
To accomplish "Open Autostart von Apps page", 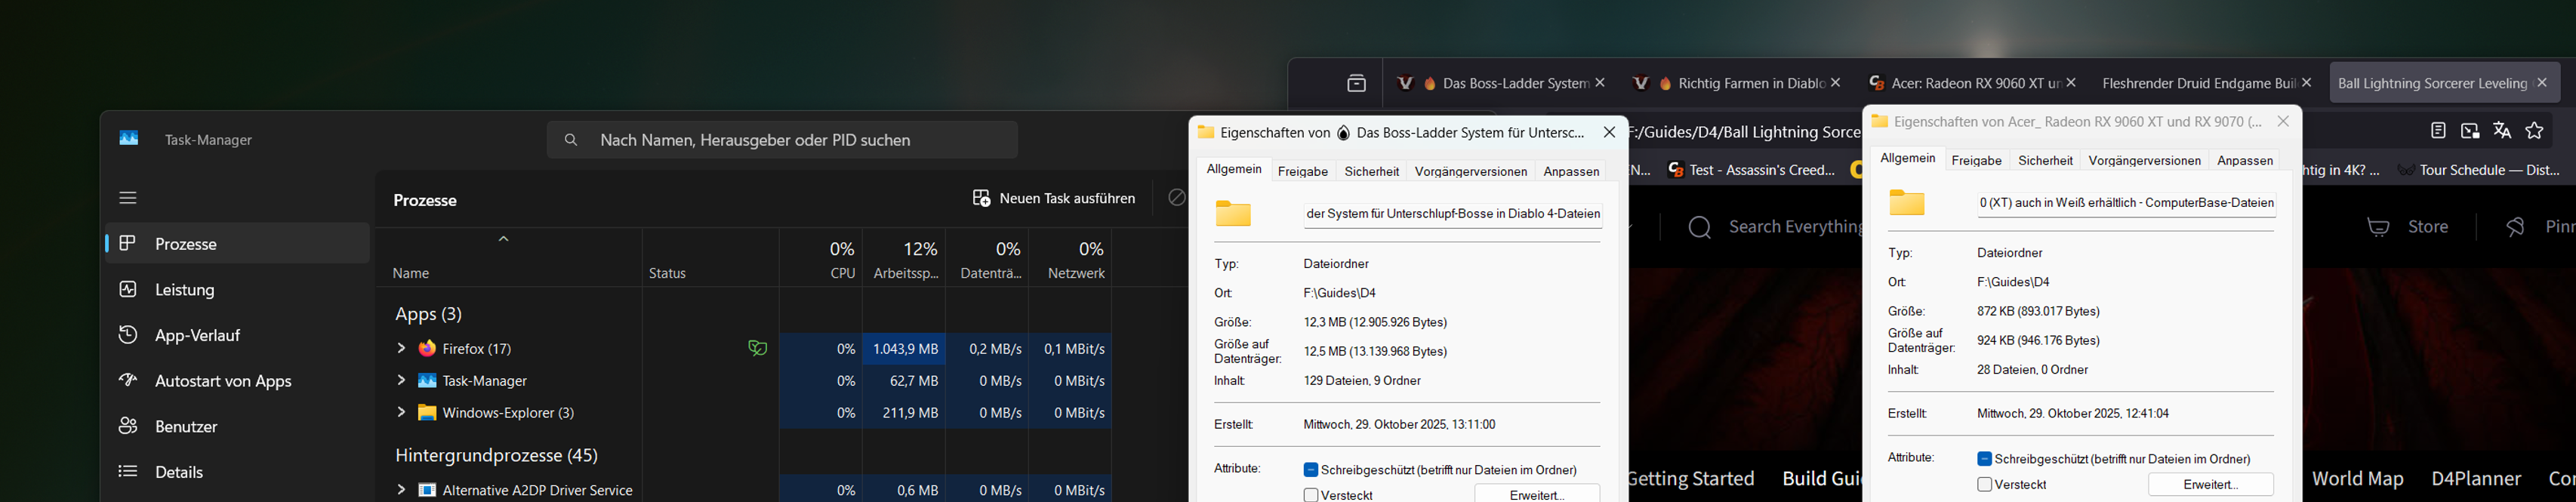I will click(x=237, y=381).
